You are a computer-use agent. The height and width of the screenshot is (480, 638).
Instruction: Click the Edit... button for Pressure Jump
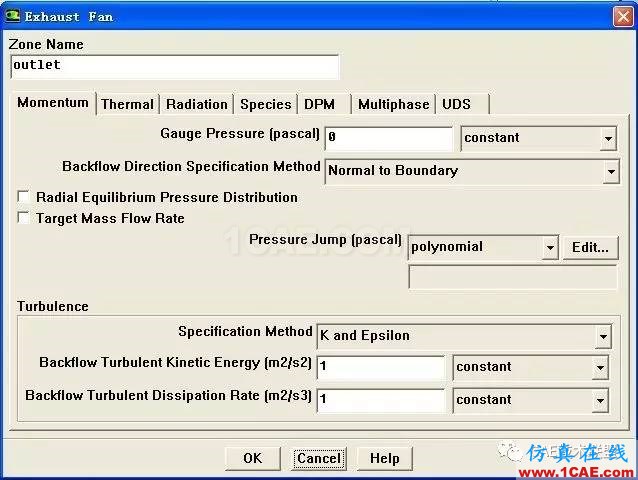point(590,247)
